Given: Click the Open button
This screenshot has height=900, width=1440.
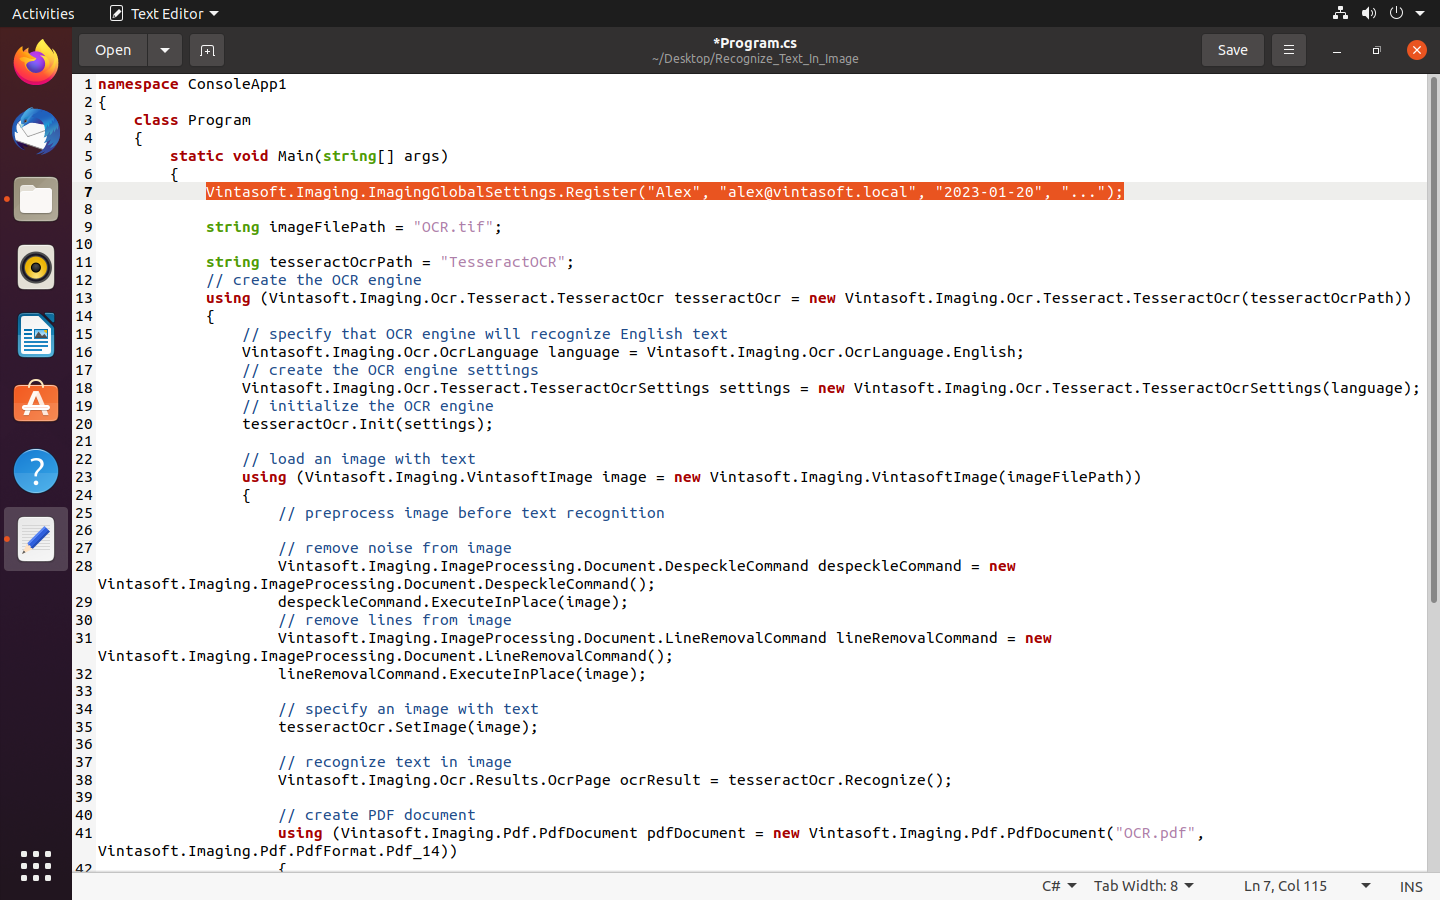Looking at the screenshot, I should tap(113, 50).
